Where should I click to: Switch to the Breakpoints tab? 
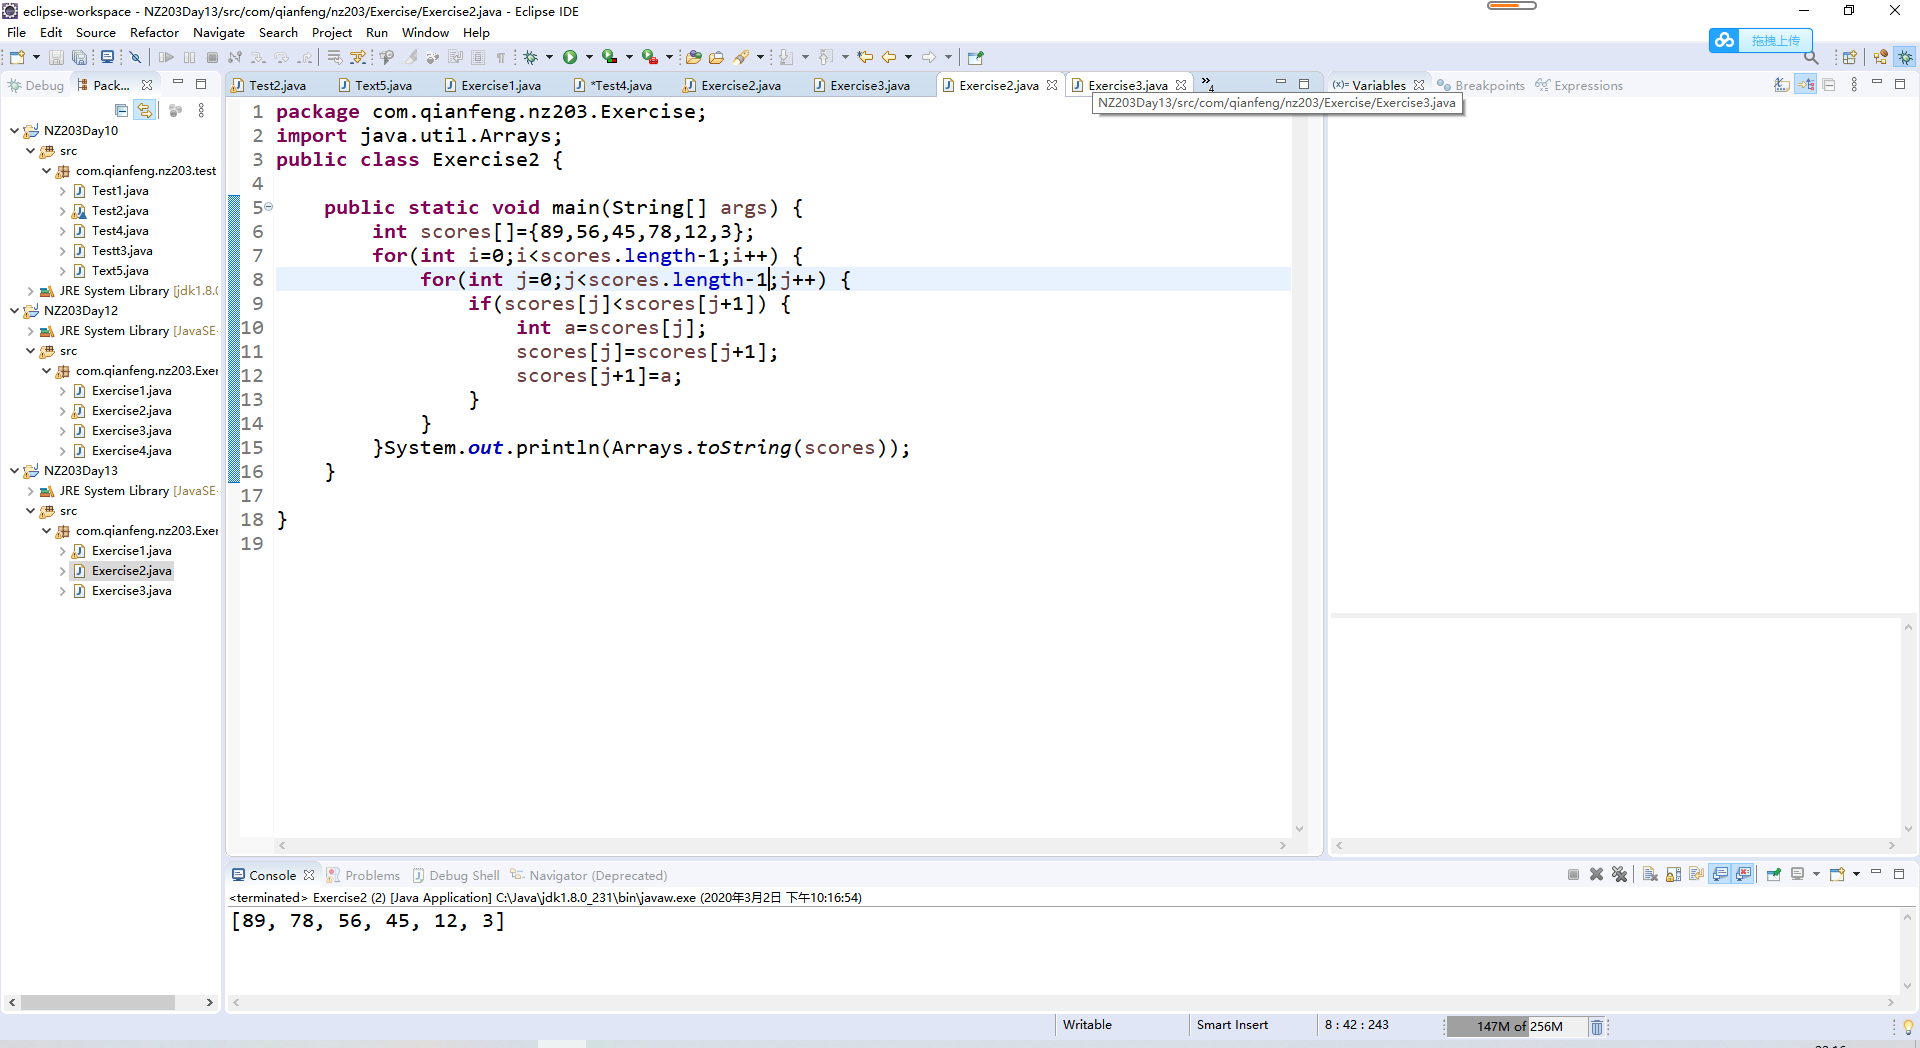pyautogui.click(x=1481, y=85)
